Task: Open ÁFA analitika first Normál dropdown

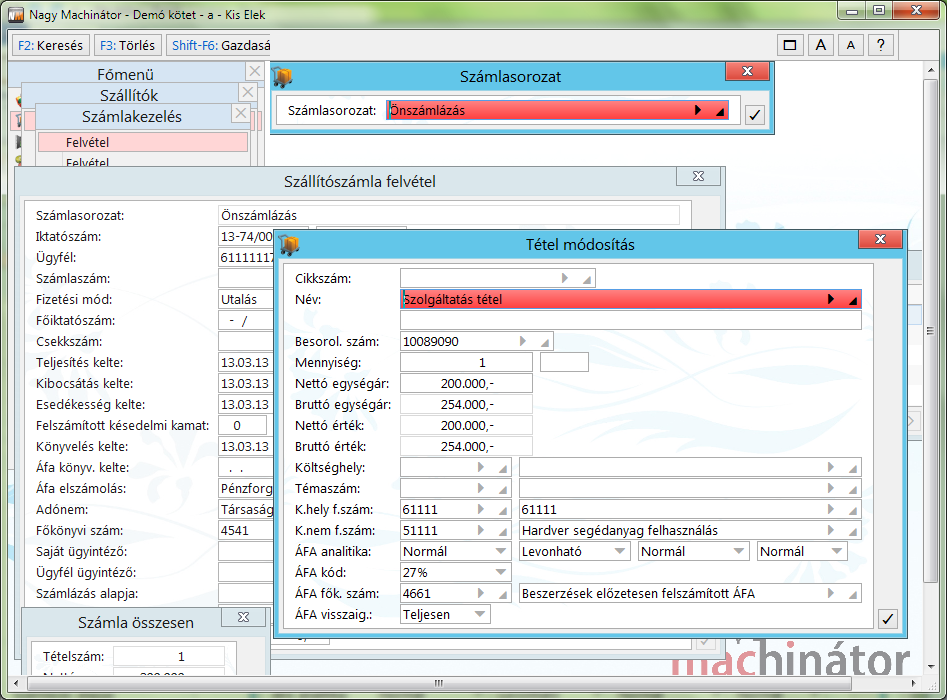Action: click(x=501, y=551)
